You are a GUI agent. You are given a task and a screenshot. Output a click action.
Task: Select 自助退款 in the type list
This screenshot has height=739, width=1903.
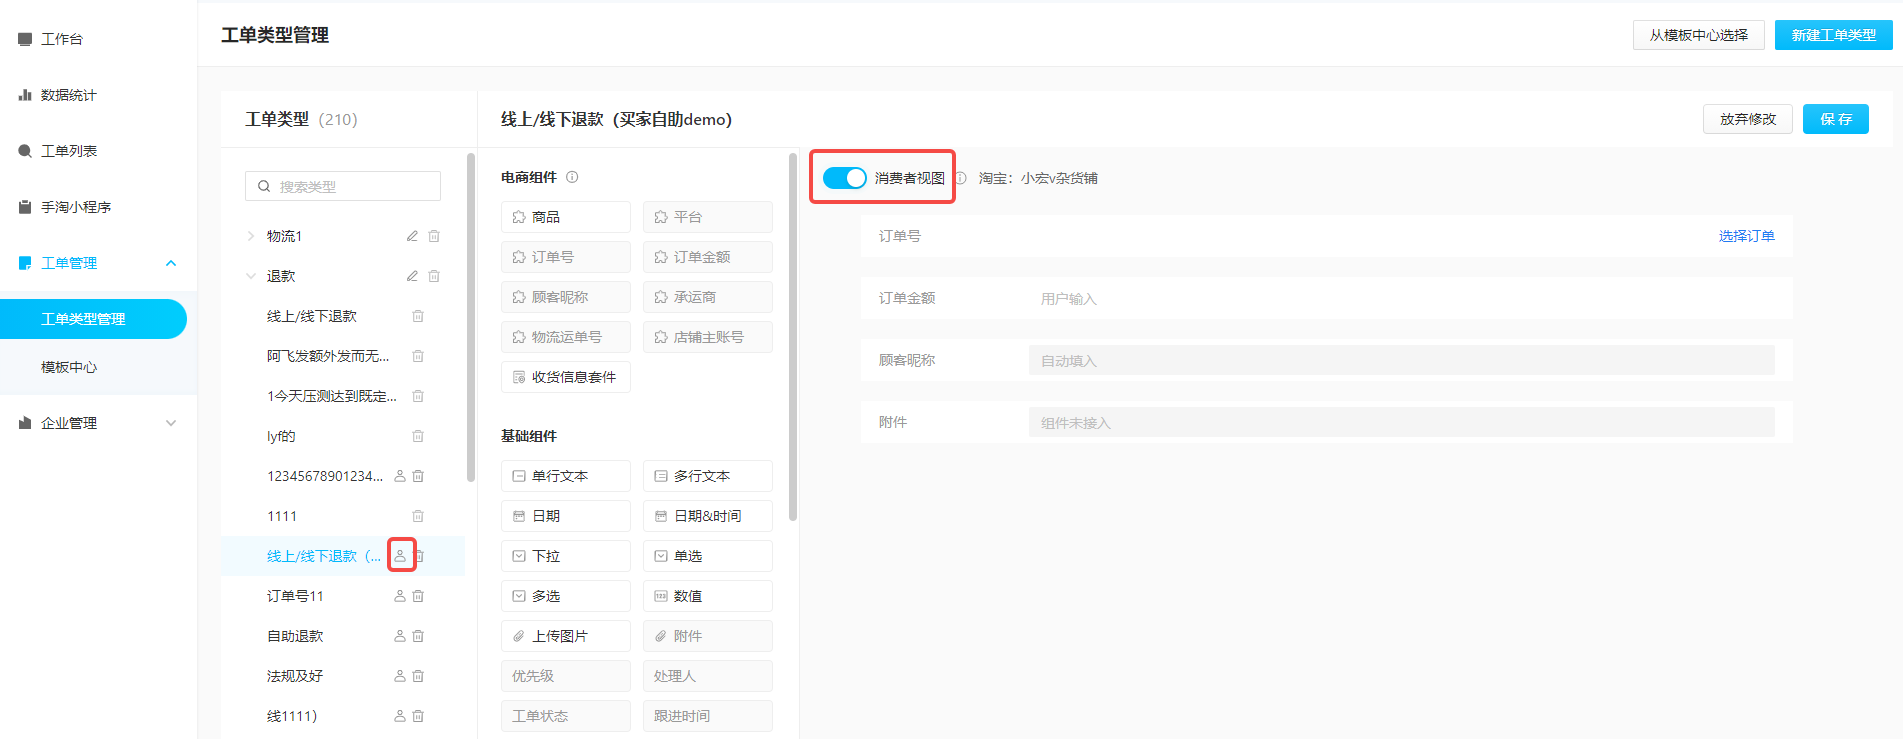click(x=295, y=636)
